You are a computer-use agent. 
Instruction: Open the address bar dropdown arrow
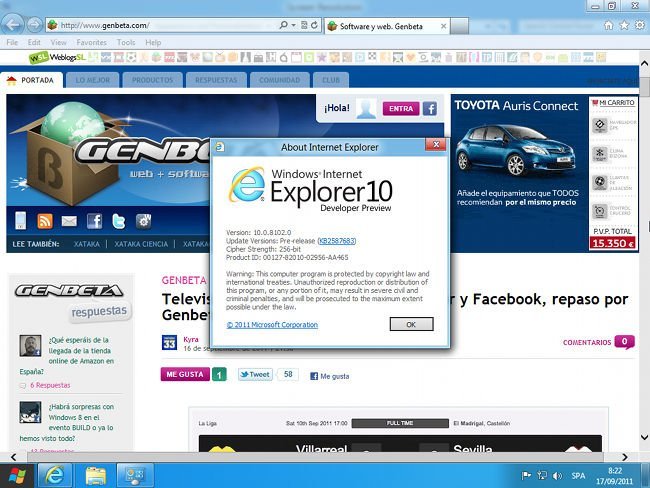tap(293, 25)
